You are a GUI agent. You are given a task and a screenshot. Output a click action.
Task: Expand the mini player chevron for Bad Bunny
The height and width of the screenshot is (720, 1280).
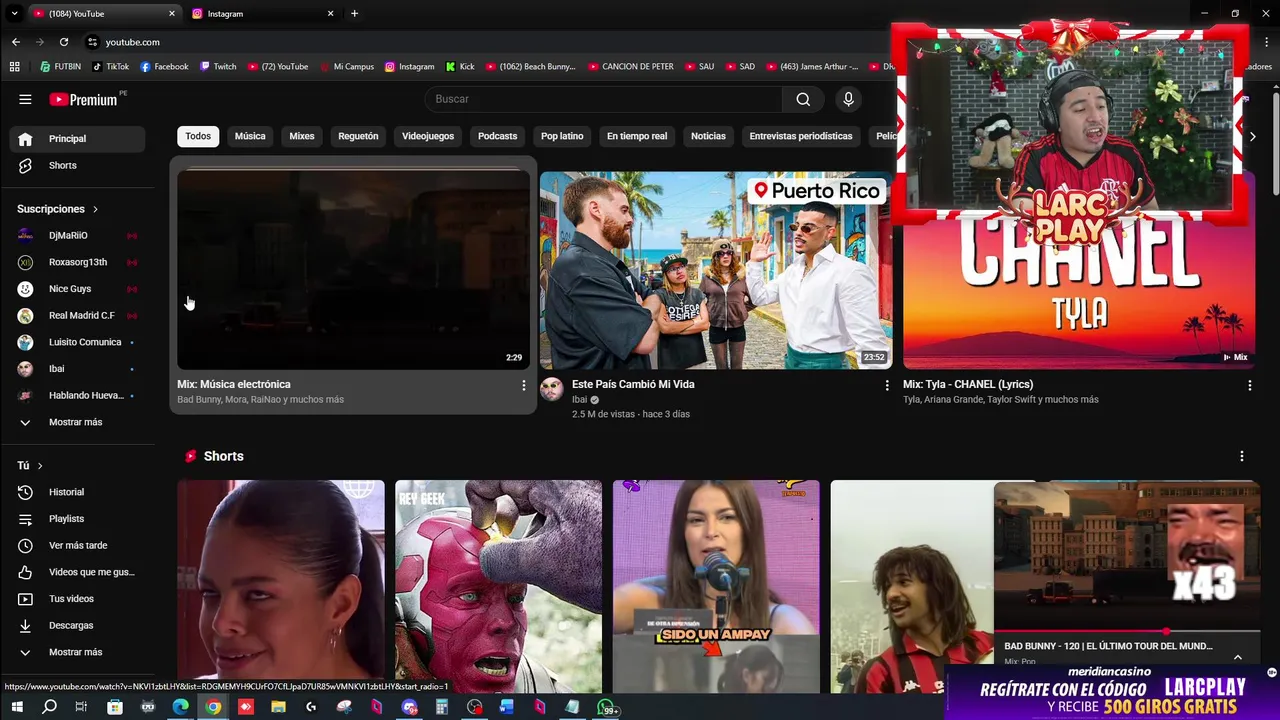coord(1238,656)
